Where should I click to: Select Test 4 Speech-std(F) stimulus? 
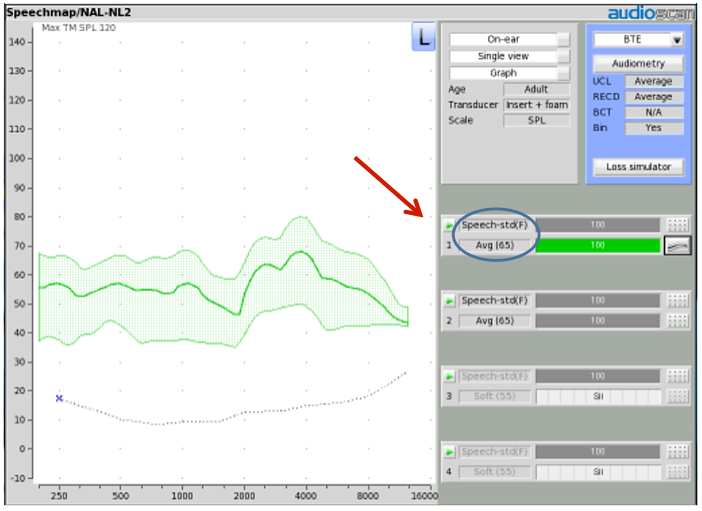coord(494,452)
